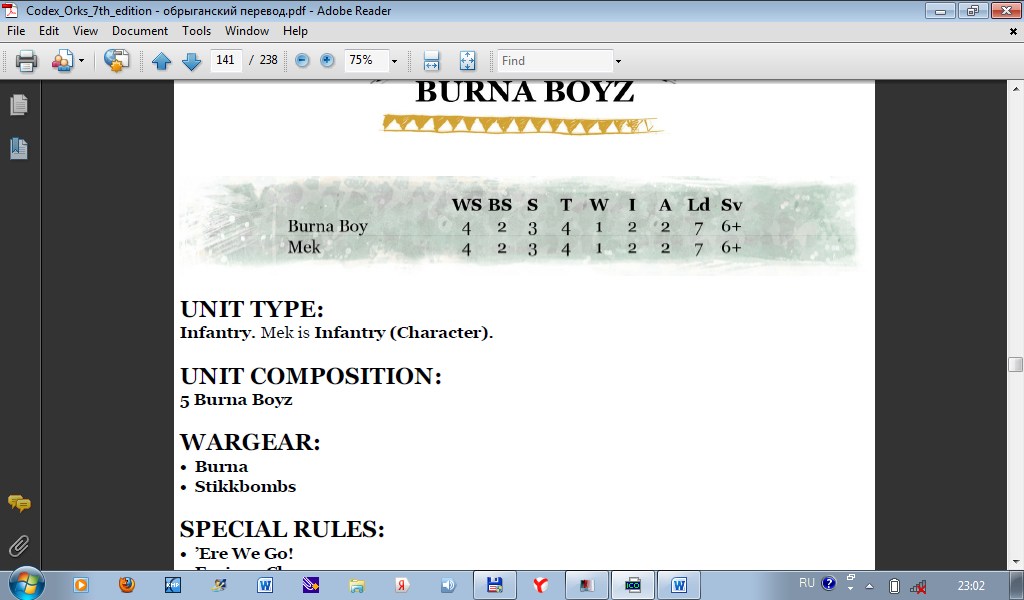Open the Tools menu
The width and height of the screenshot is (1024, 600).
(x=196, y=31)
